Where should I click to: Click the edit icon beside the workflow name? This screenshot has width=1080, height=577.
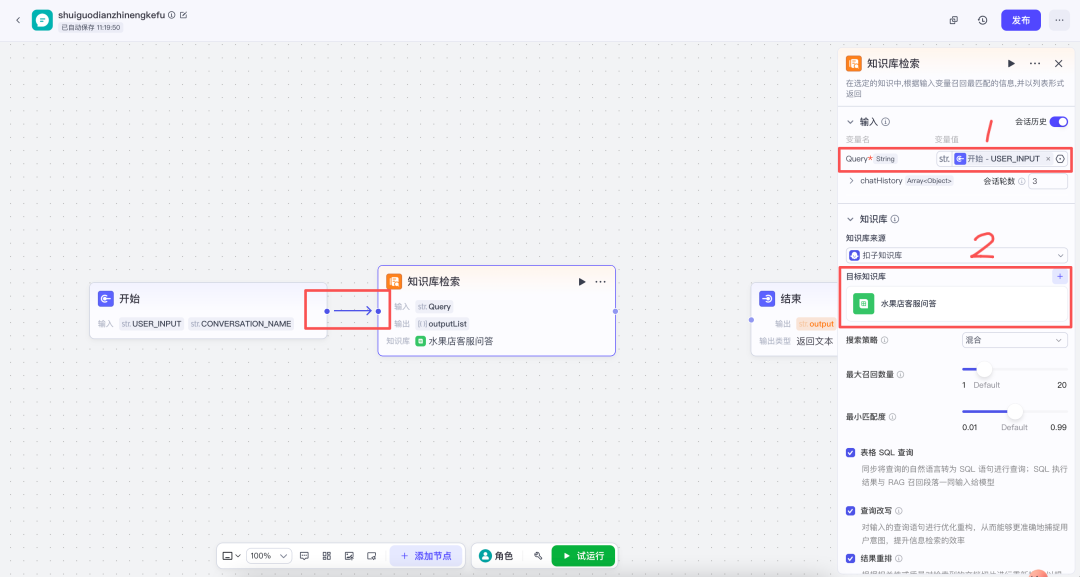point(183,15)
